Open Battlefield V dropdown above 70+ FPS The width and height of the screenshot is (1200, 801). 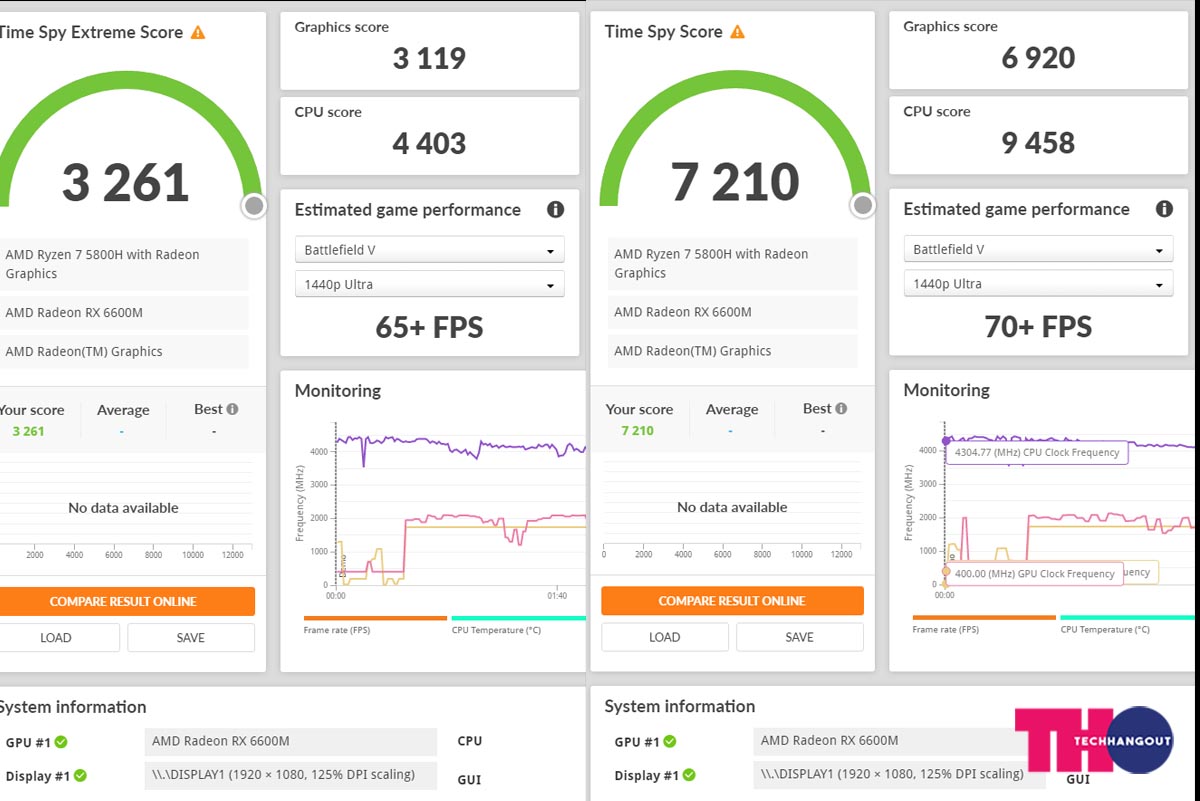coord(1038,249)
